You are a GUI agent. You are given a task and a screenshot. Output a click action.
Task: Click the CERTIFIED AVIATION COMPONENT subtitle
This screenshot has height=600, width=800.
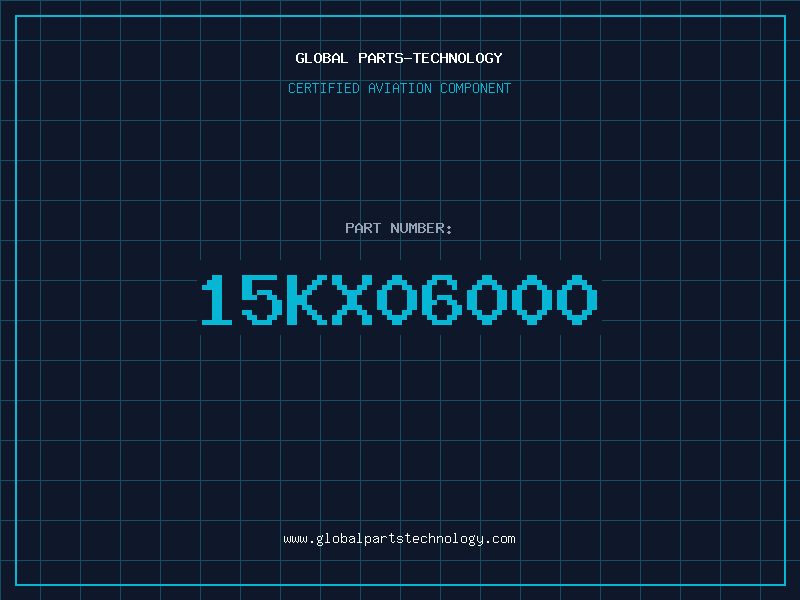[x=399, y=88]
